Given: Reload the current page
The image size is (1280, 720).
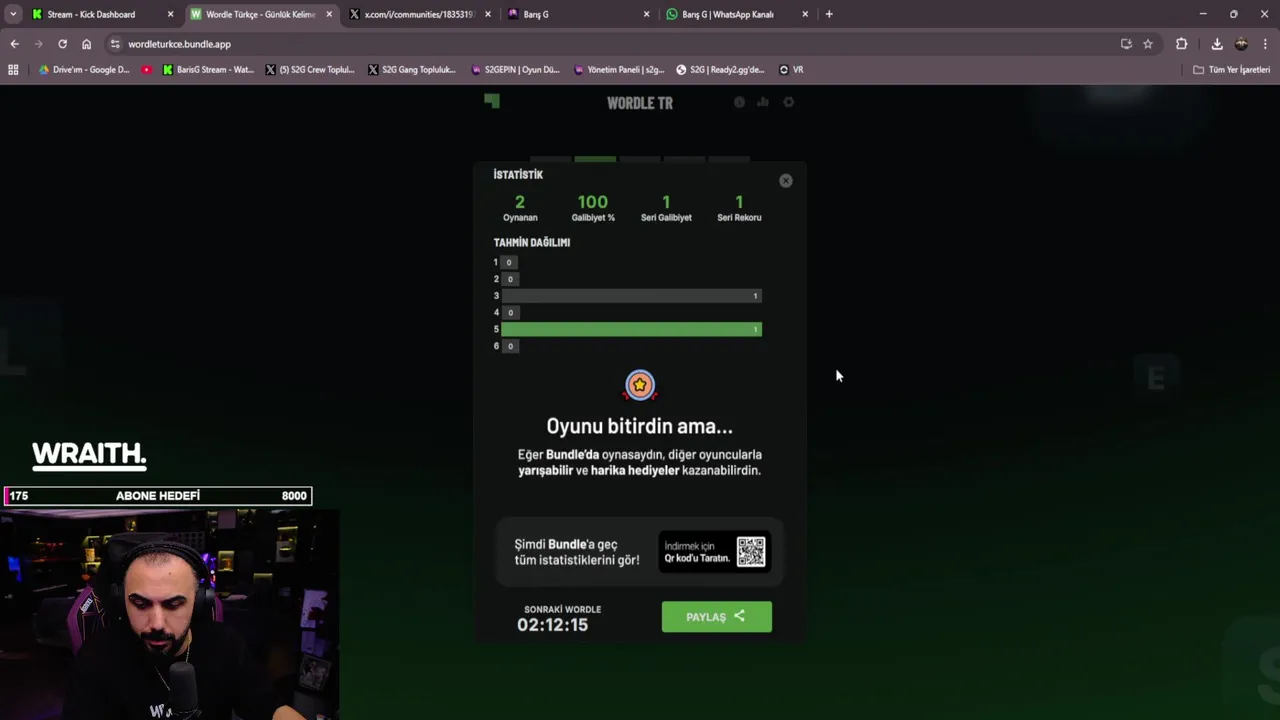Looking at the screenshot, I should click(62, 44).
